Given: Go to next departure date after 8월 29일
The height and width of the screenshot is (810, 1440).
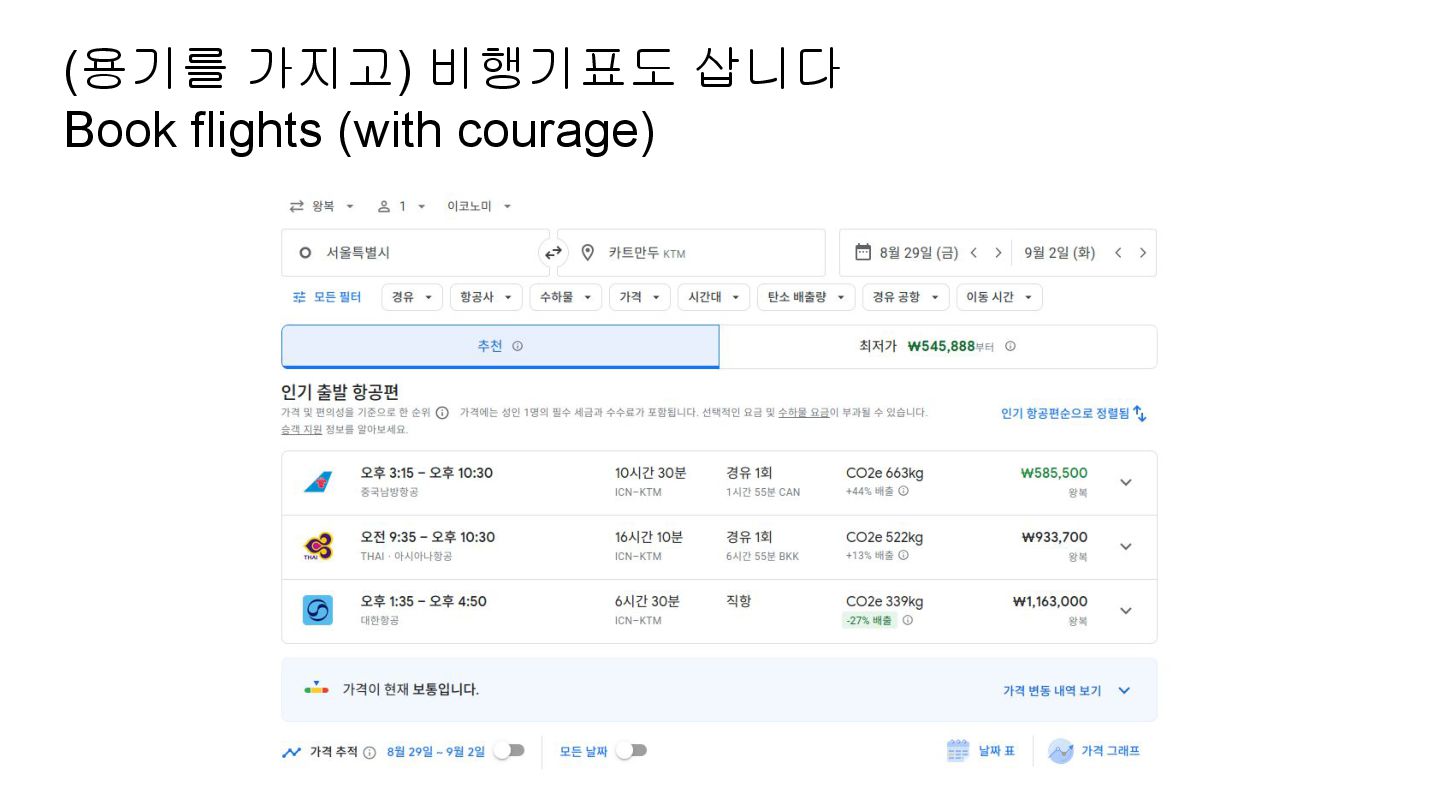Looking at the screenshot, I should click(x=997, y=253).
